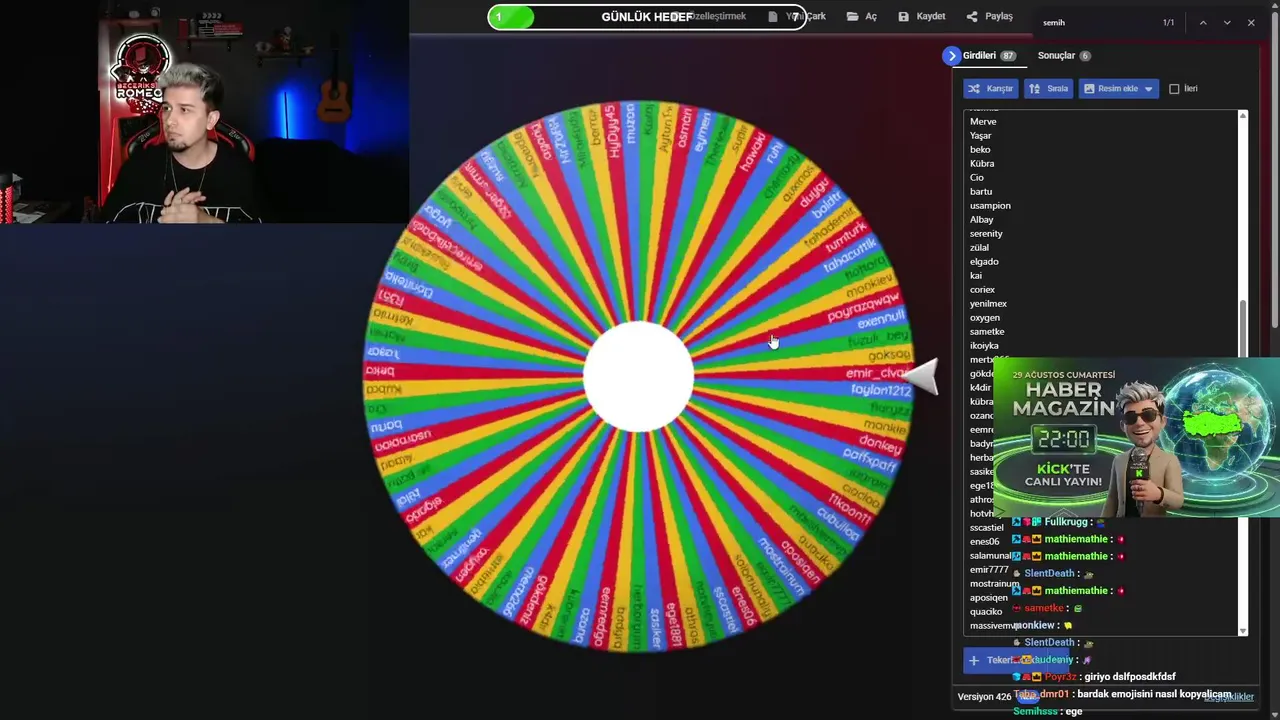Click the Haber Magazin overlay banner
Viewport: 1280px width, 720px height.
1136,437
